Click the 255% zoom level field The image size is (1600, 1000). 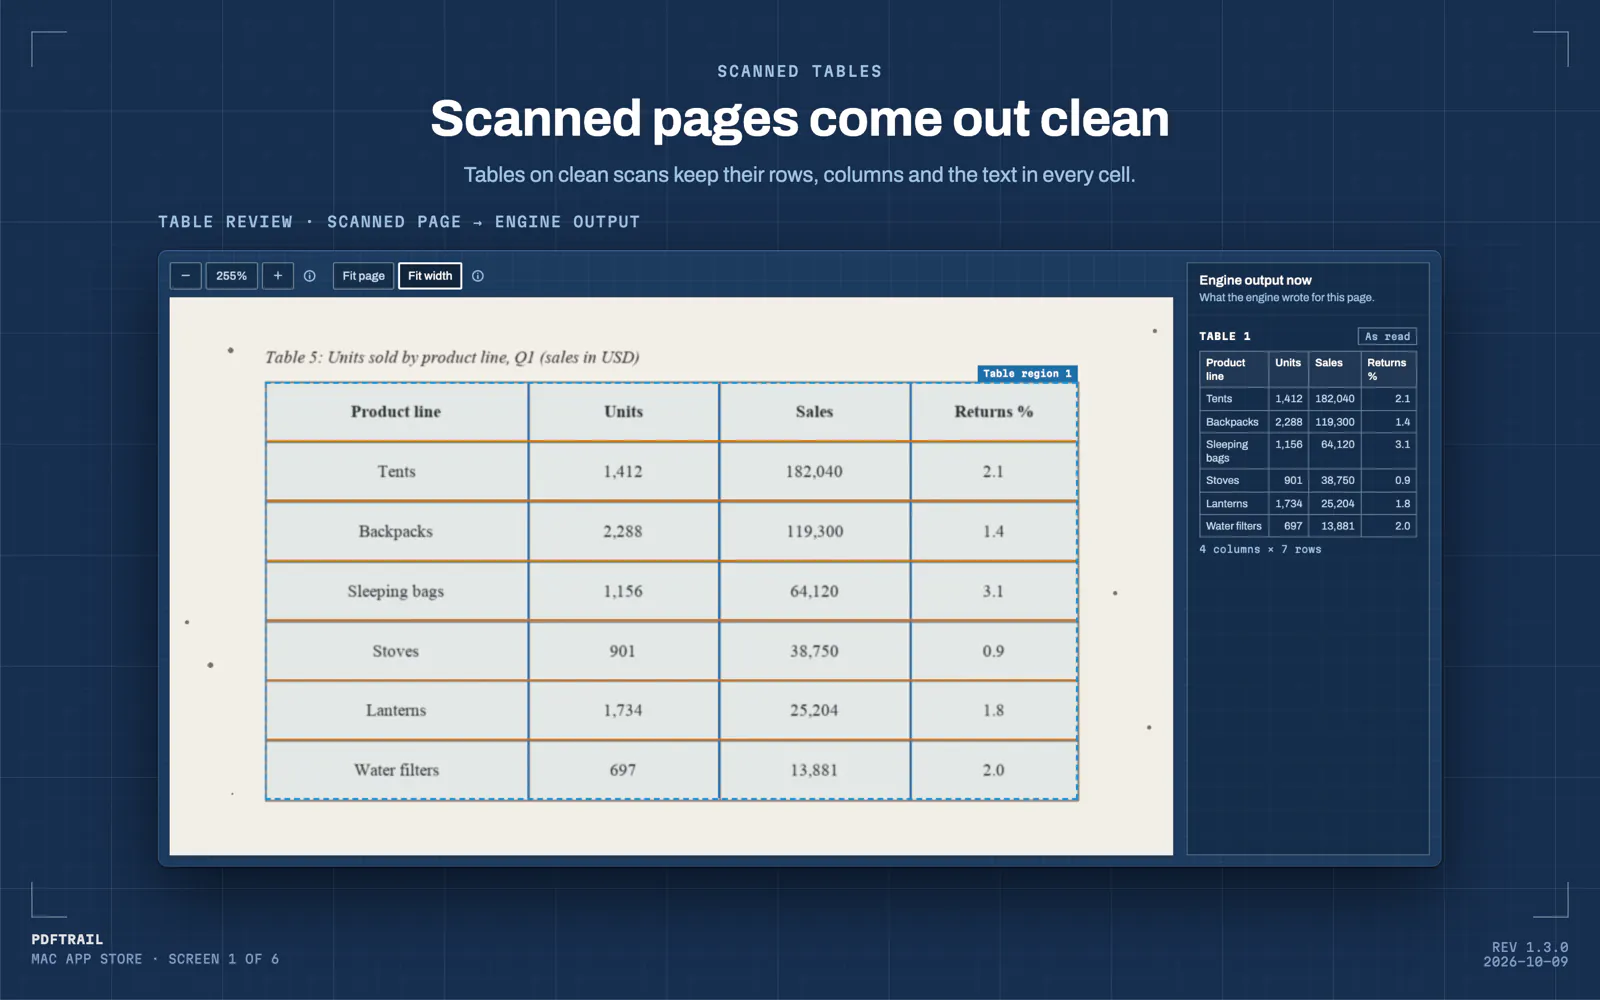[232, 276]
